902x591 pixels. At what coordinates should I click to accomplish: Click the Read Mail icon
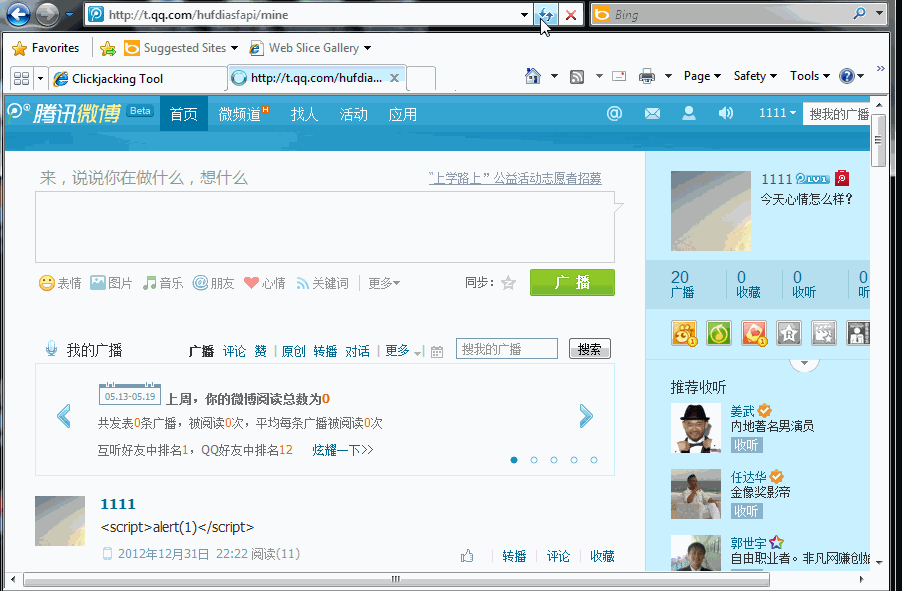coord(619,76)
